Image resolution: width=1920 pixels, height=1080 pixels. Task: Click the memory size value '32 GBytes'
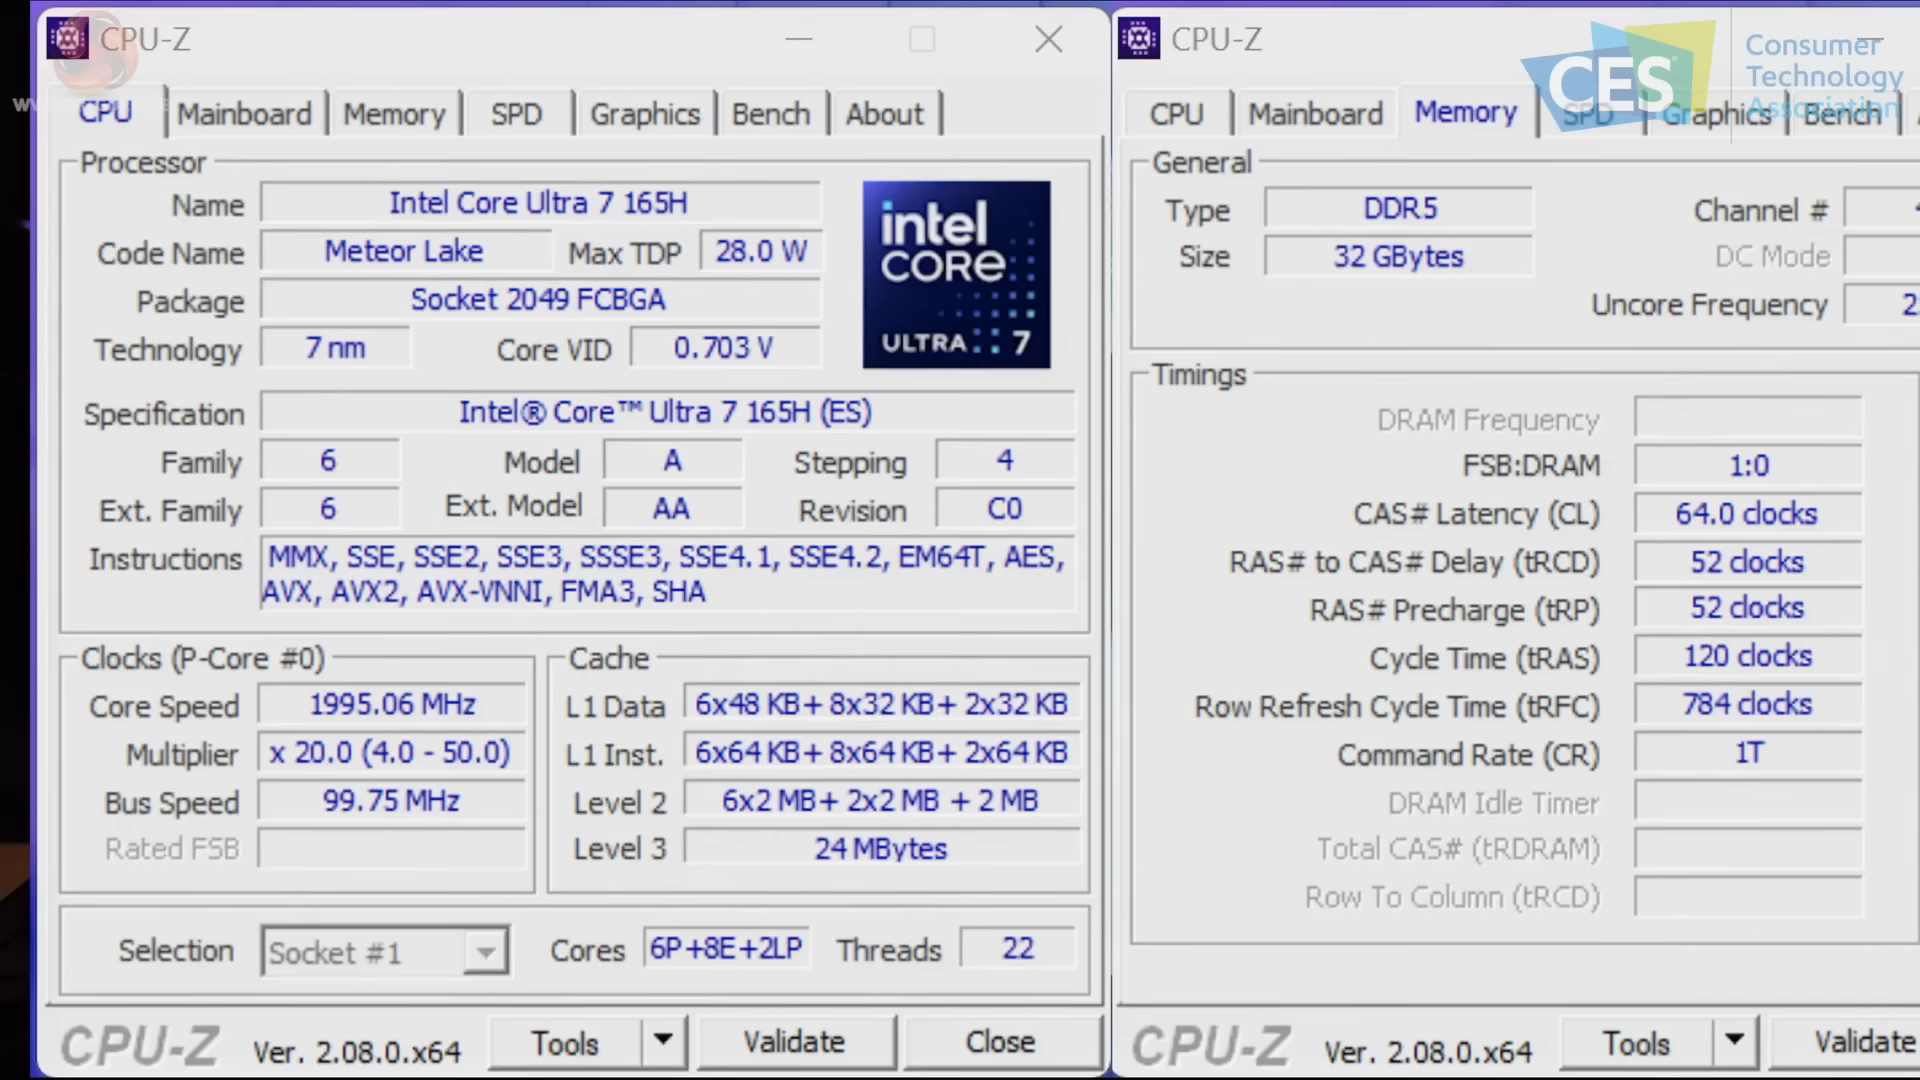[x=1399, y=256]
